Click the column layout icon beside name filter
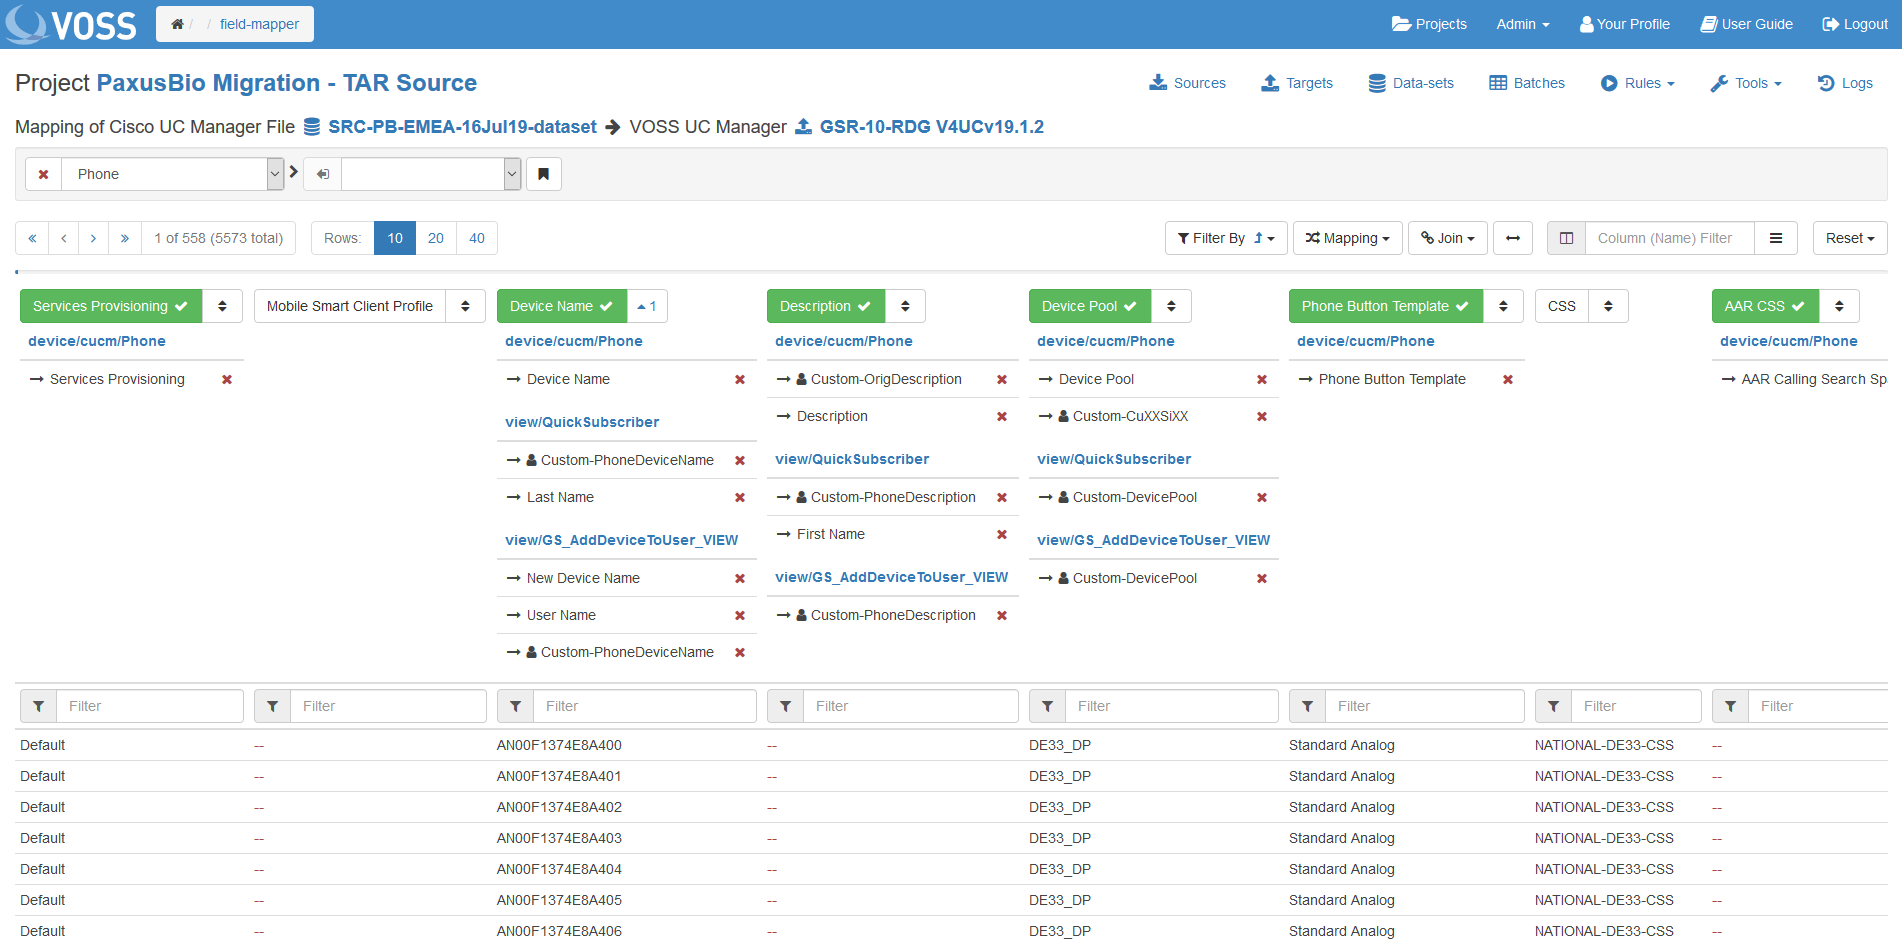This screenshot has height=941, width=1902. (x=1566, y=238)
